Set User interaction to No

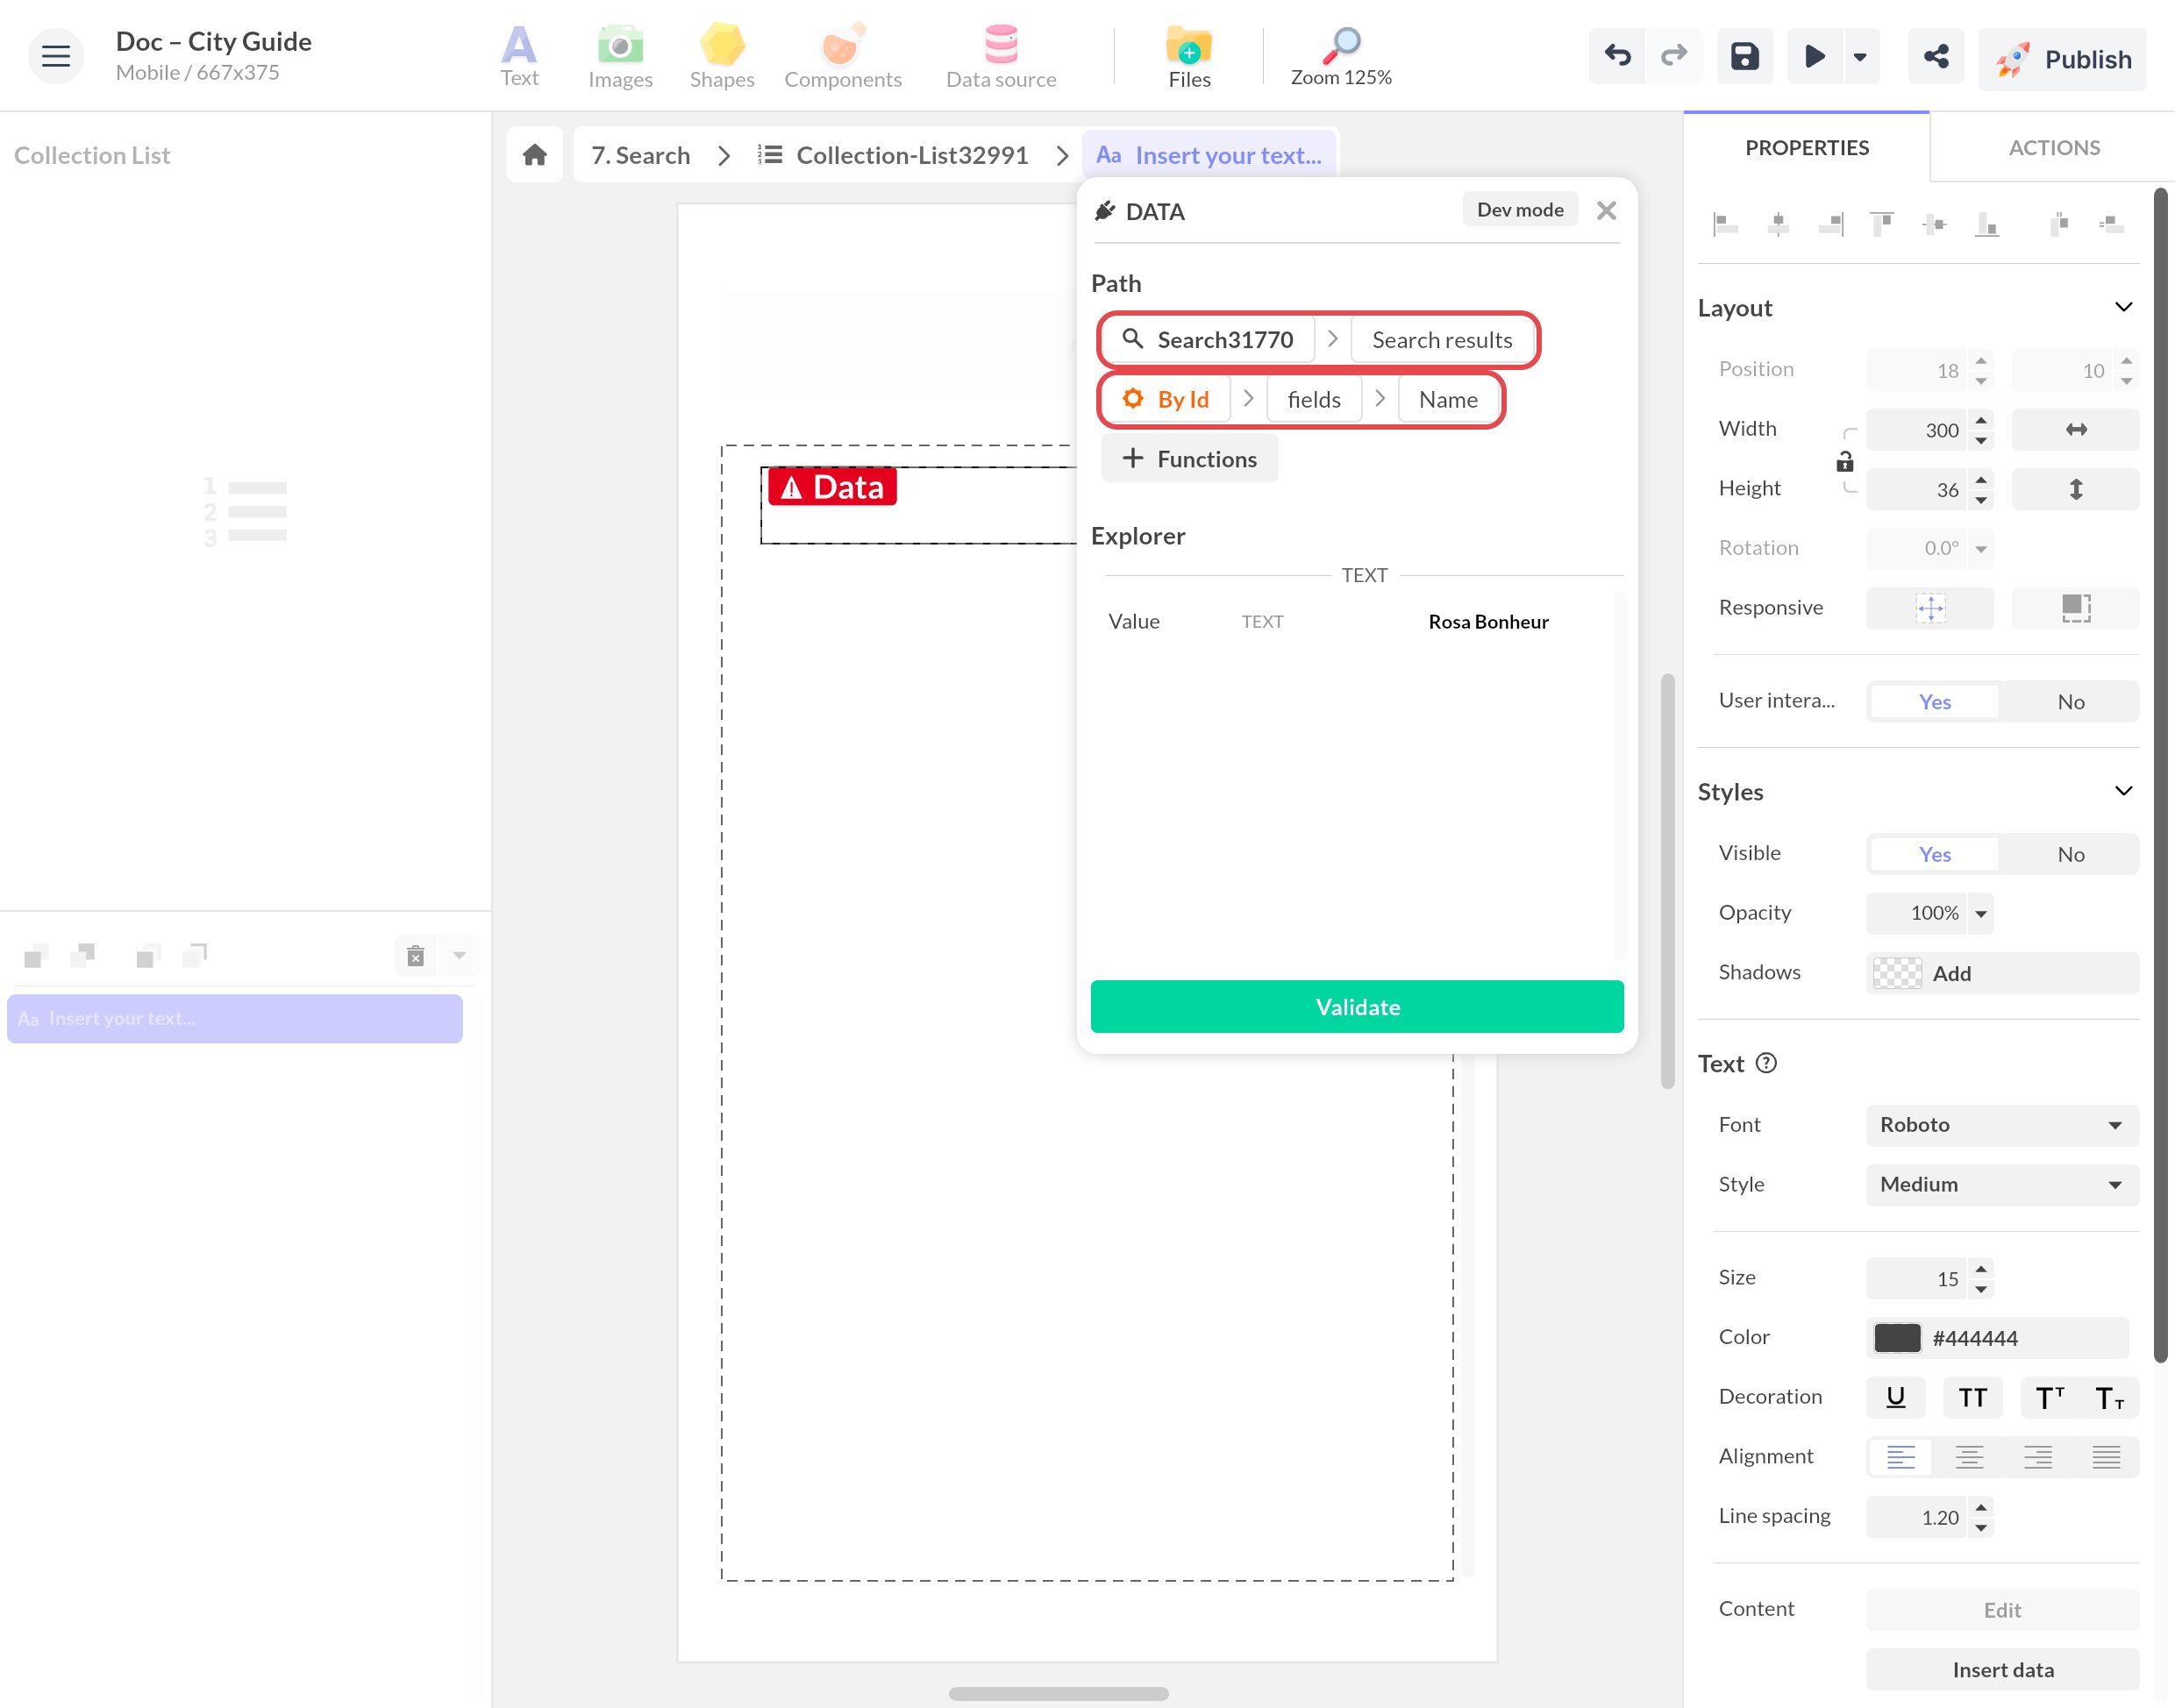(x=2070, y=702)
